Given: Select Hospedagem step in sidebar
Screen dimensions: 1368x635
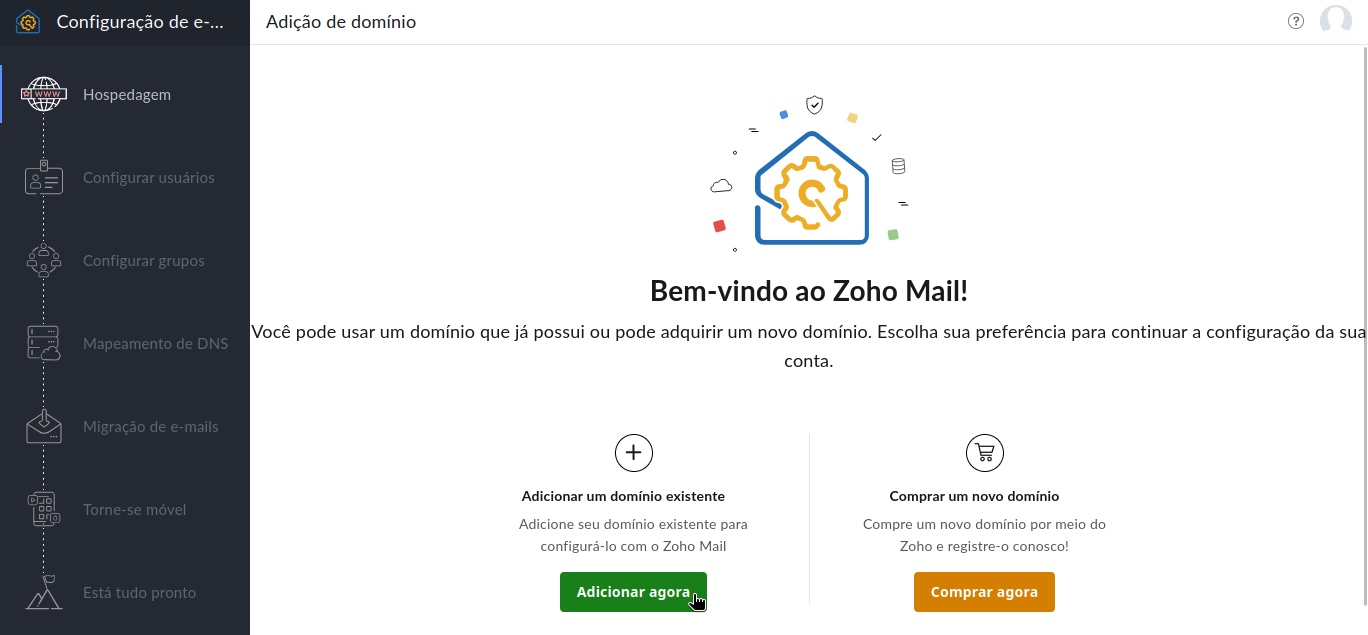Looking at the screenshot, I should pos(127,95).
